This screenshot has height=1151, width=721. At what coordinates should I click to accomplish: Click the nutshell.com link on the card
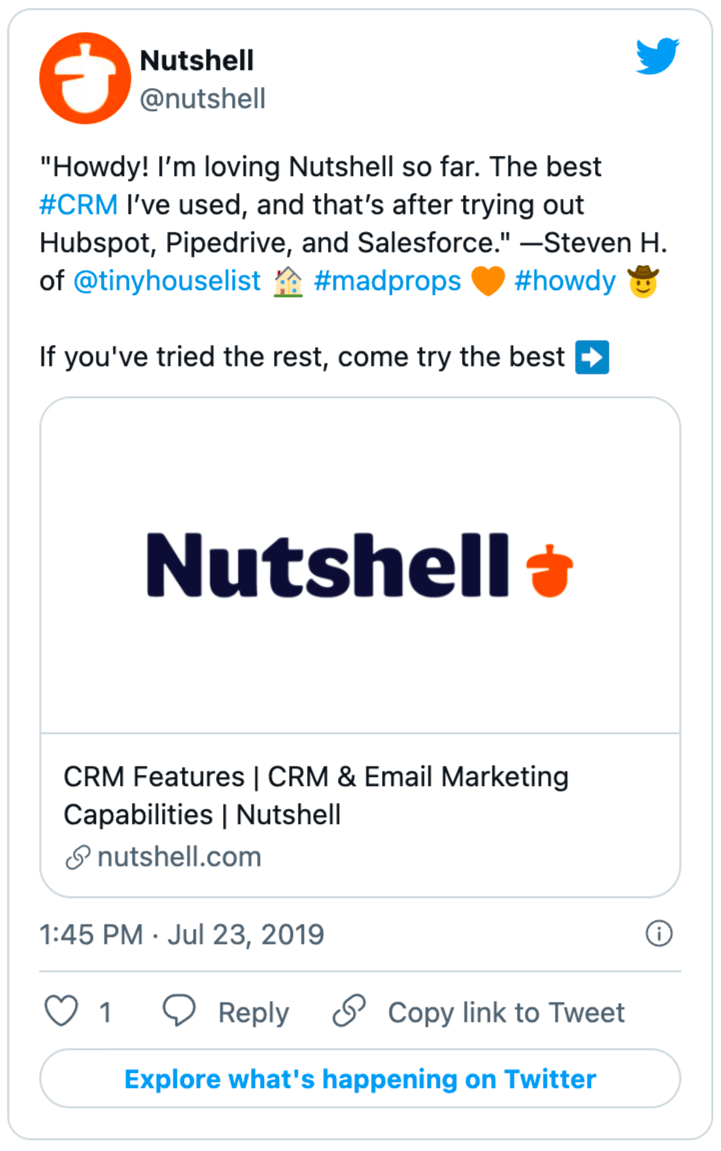pyautogui.click(x=177, y=857)
